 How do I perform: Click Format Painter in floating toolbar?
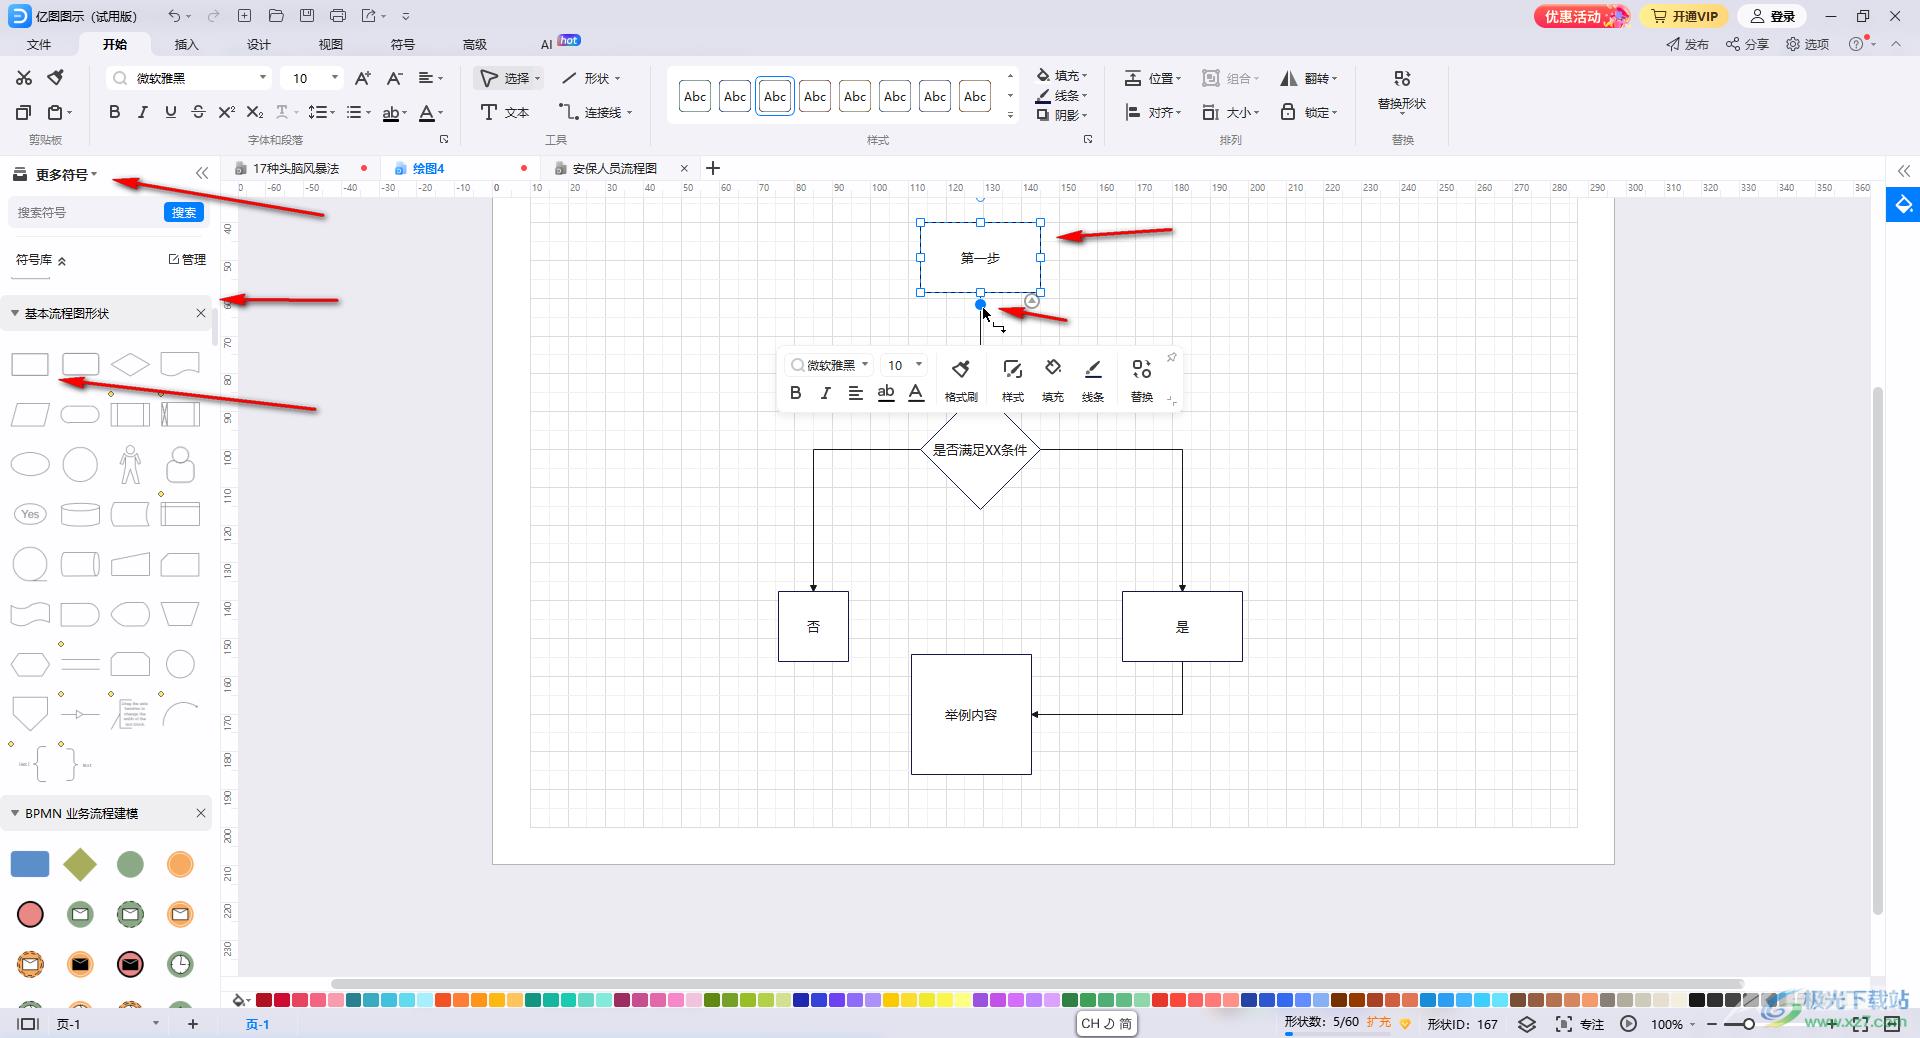coord(961,381)
